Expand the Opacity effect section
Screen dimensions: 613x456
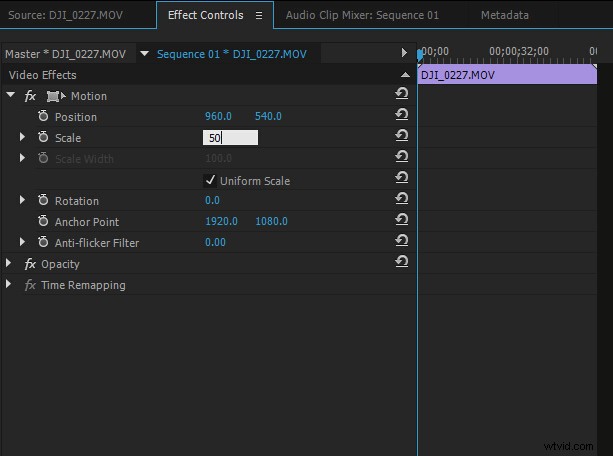[x=10, y=264]
